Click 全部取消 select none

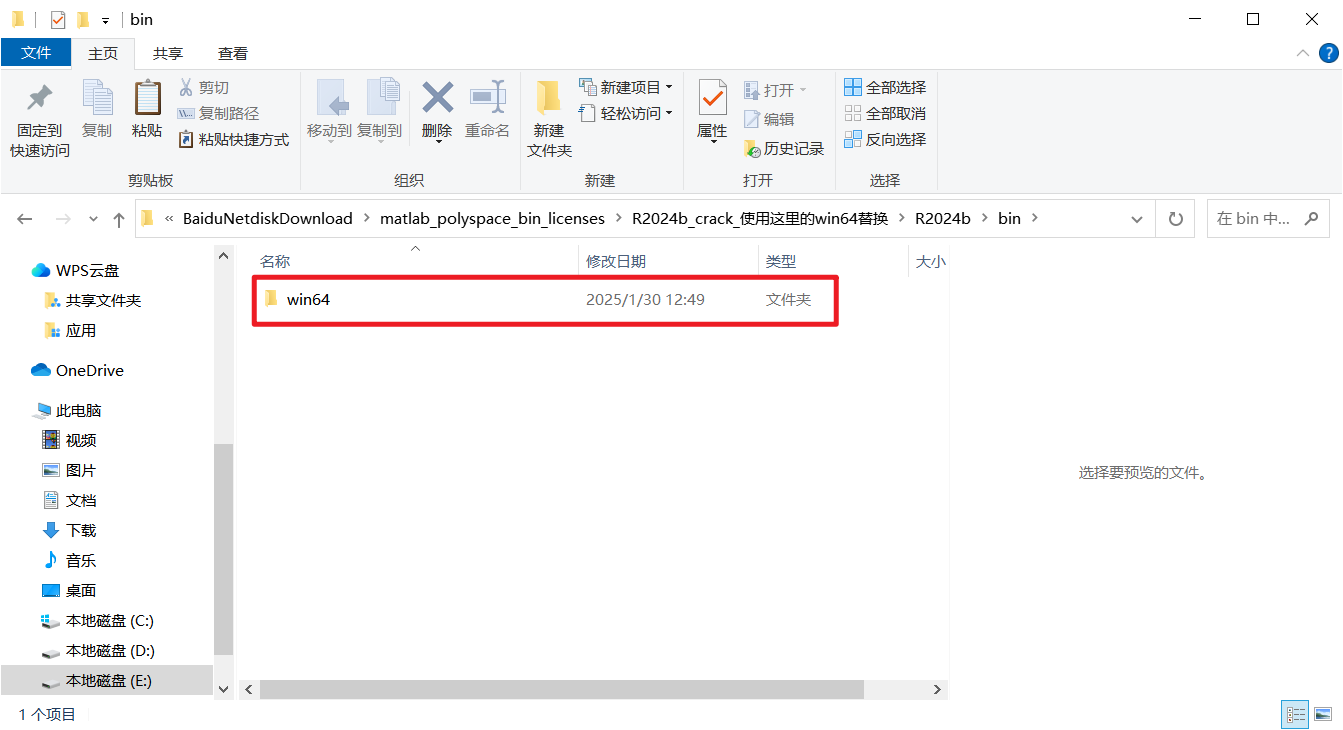(885, 114)
